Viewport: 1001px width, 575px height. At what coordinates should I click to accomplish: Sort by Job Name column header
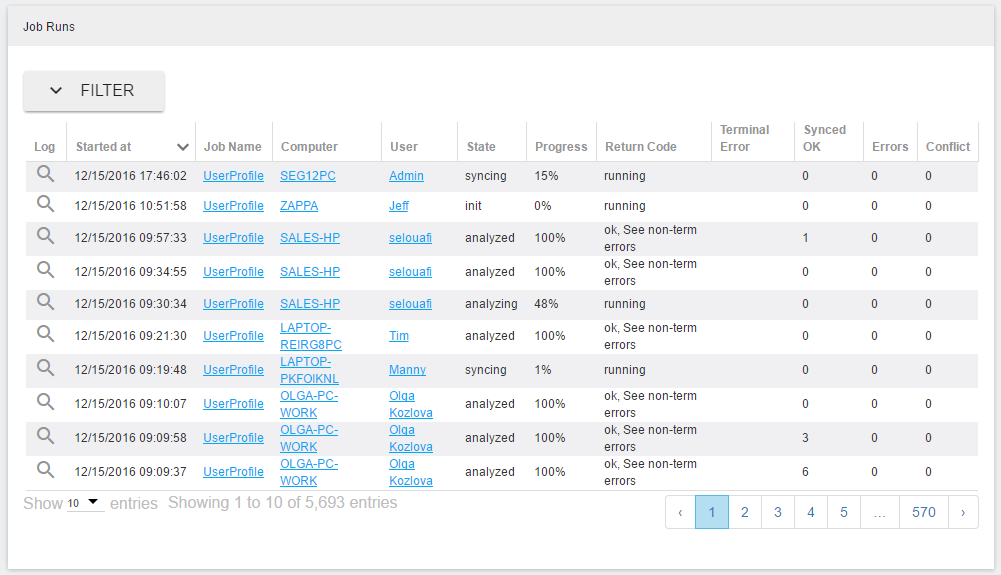232,147
